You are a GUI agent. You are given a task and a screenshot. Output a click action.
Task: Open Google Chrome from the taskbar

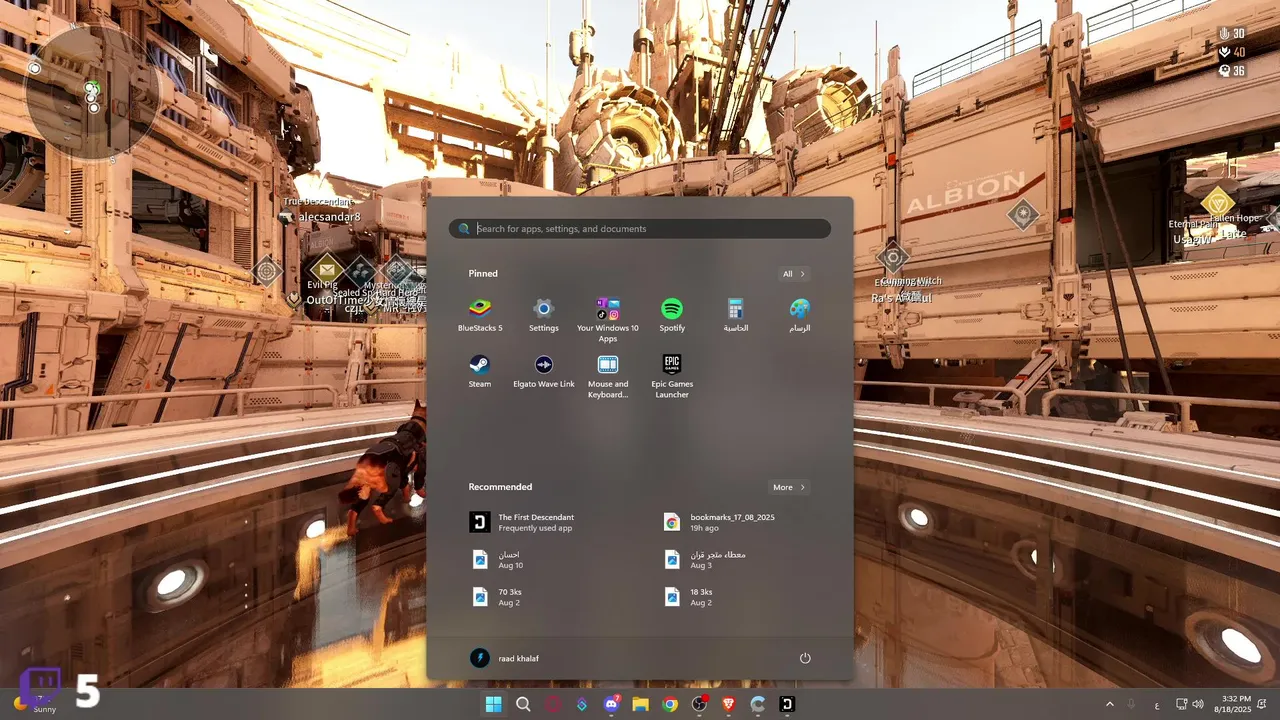(x=670, y=704)
